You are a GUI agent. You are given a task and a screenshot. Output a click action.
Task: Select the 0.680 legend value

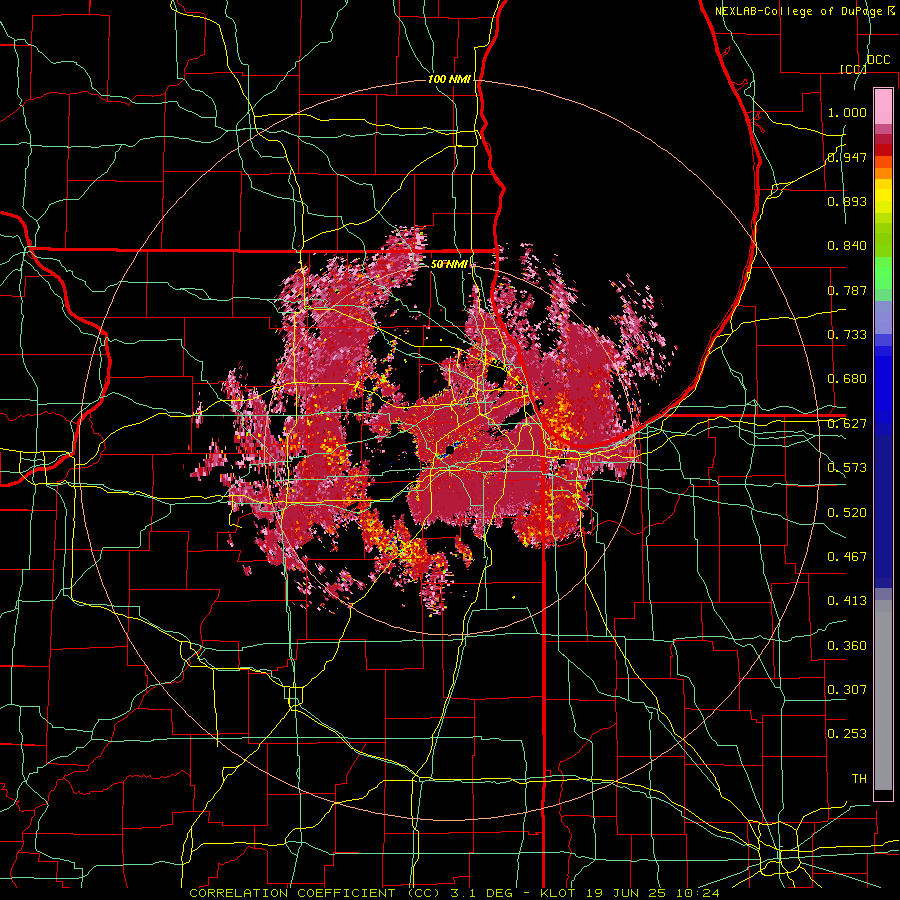coord(847,379)
